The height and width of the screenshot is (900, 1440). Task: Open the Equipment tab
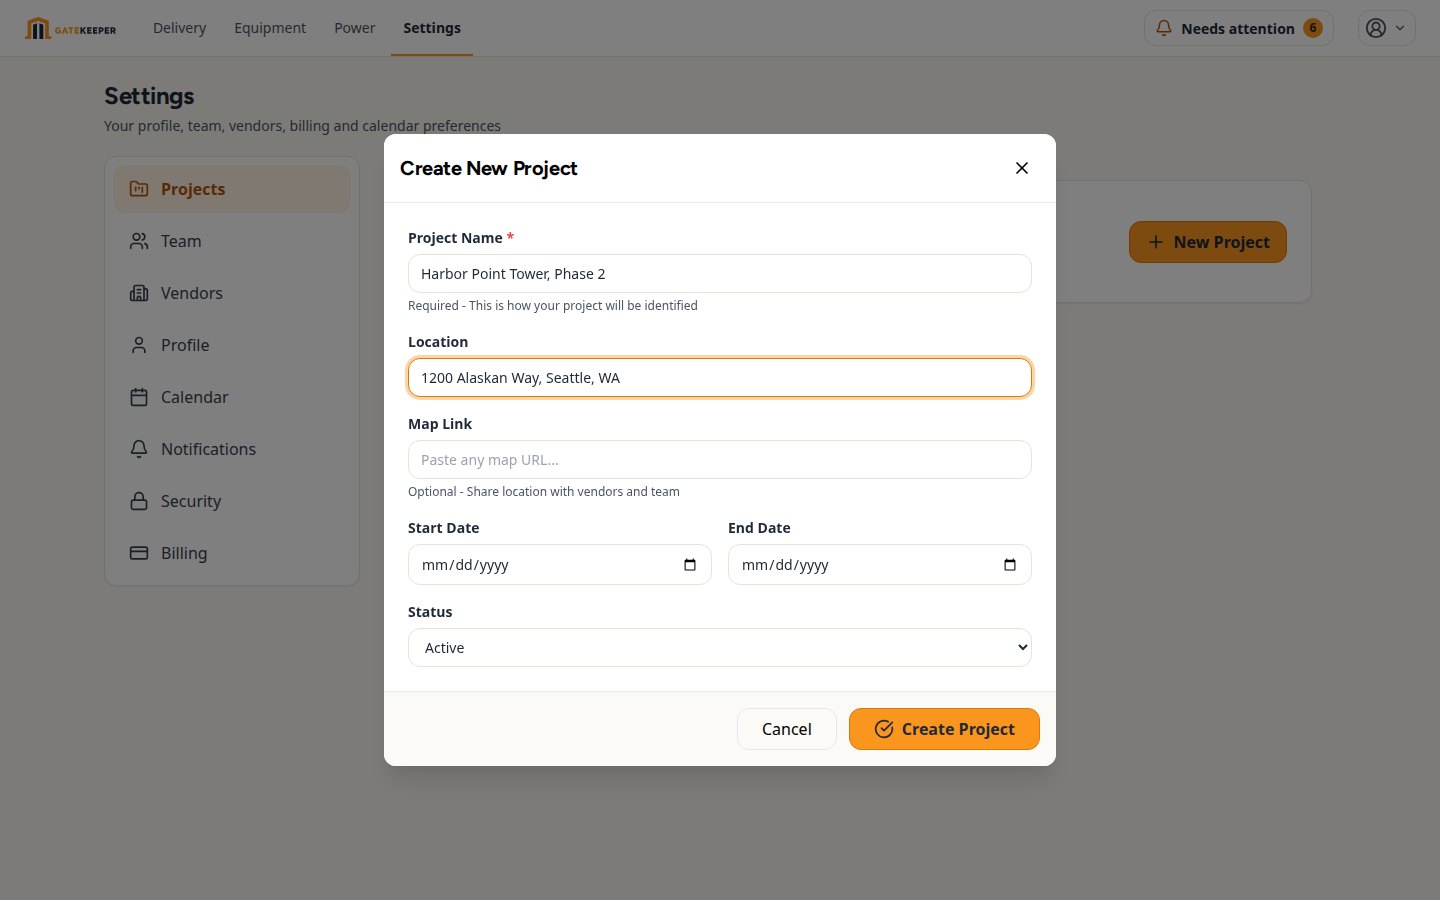270,28
